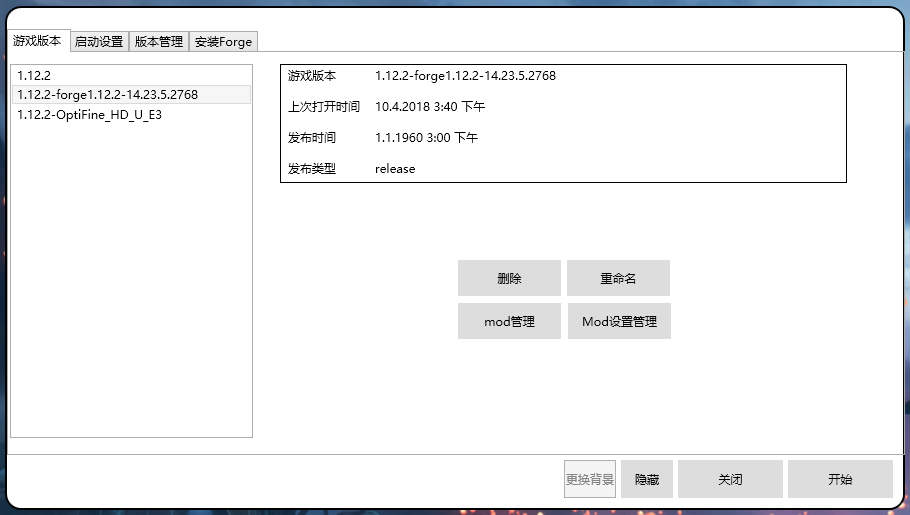Click the forge version value in the details panel

pyautogui.click(x=465, y=76)
